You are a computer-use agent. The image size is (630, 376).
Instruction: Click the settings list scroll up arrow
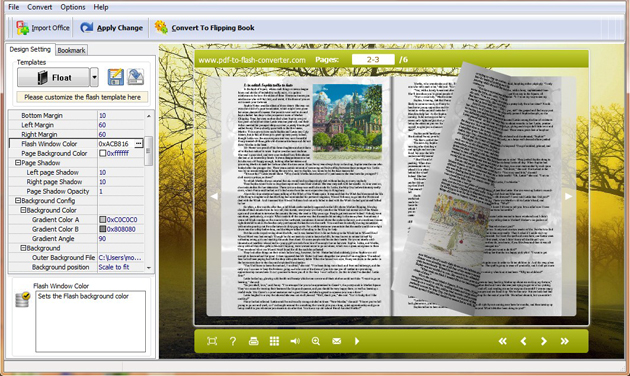pos(149,116)
